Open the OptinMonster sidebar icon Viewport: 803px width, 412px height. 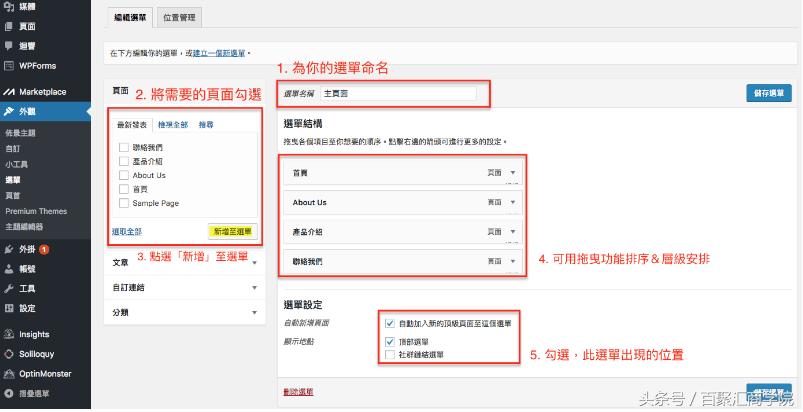click(9, 374)
